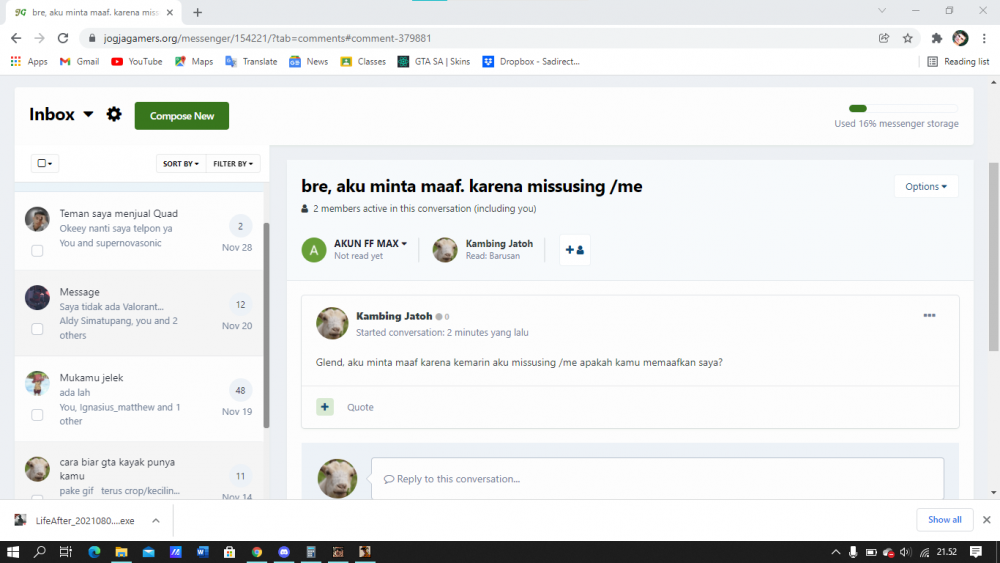
Task: Open the Windows notification center
Action: 976,552
